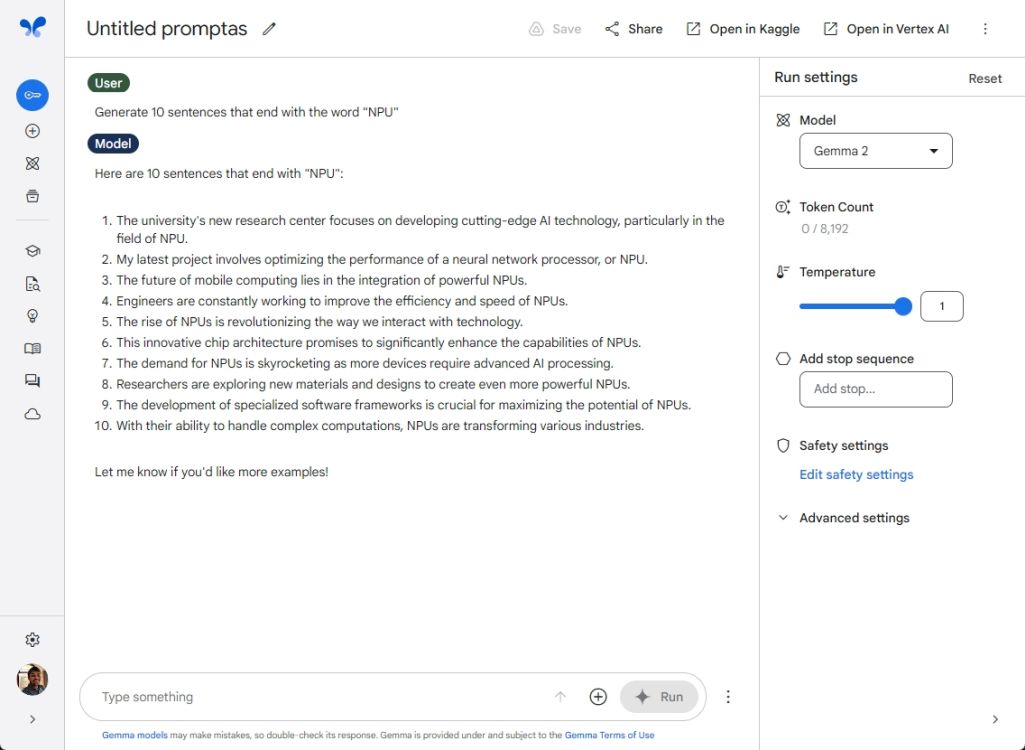Click the chat feedback icon in sidebar
This screenshot has height=750, width=1025.
(x=32, y=381)
